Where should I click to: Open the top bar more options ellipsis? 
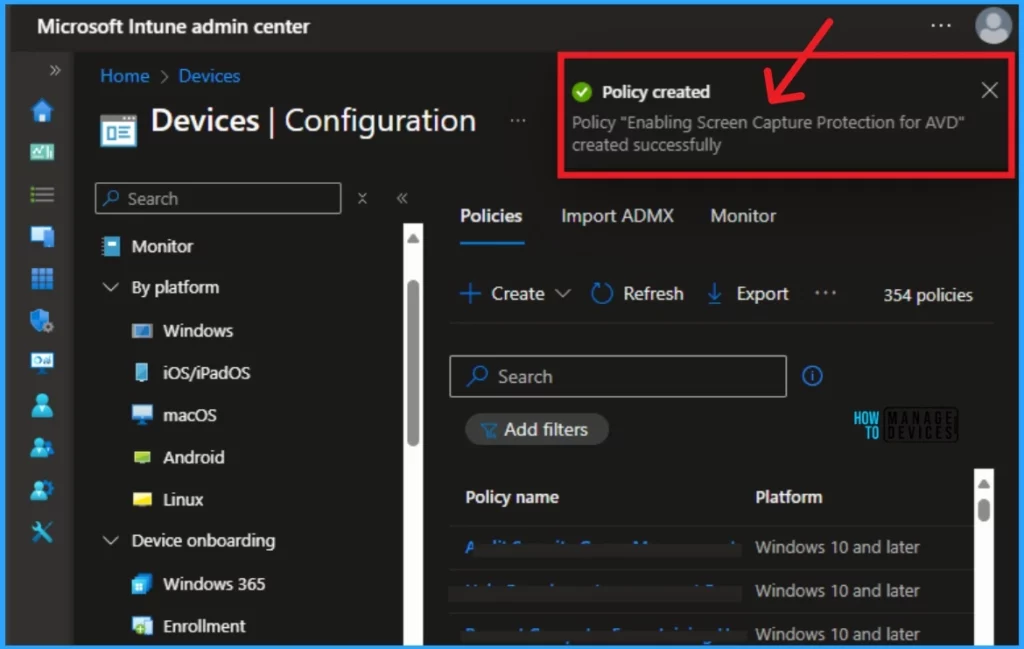[x=940, y=25]
